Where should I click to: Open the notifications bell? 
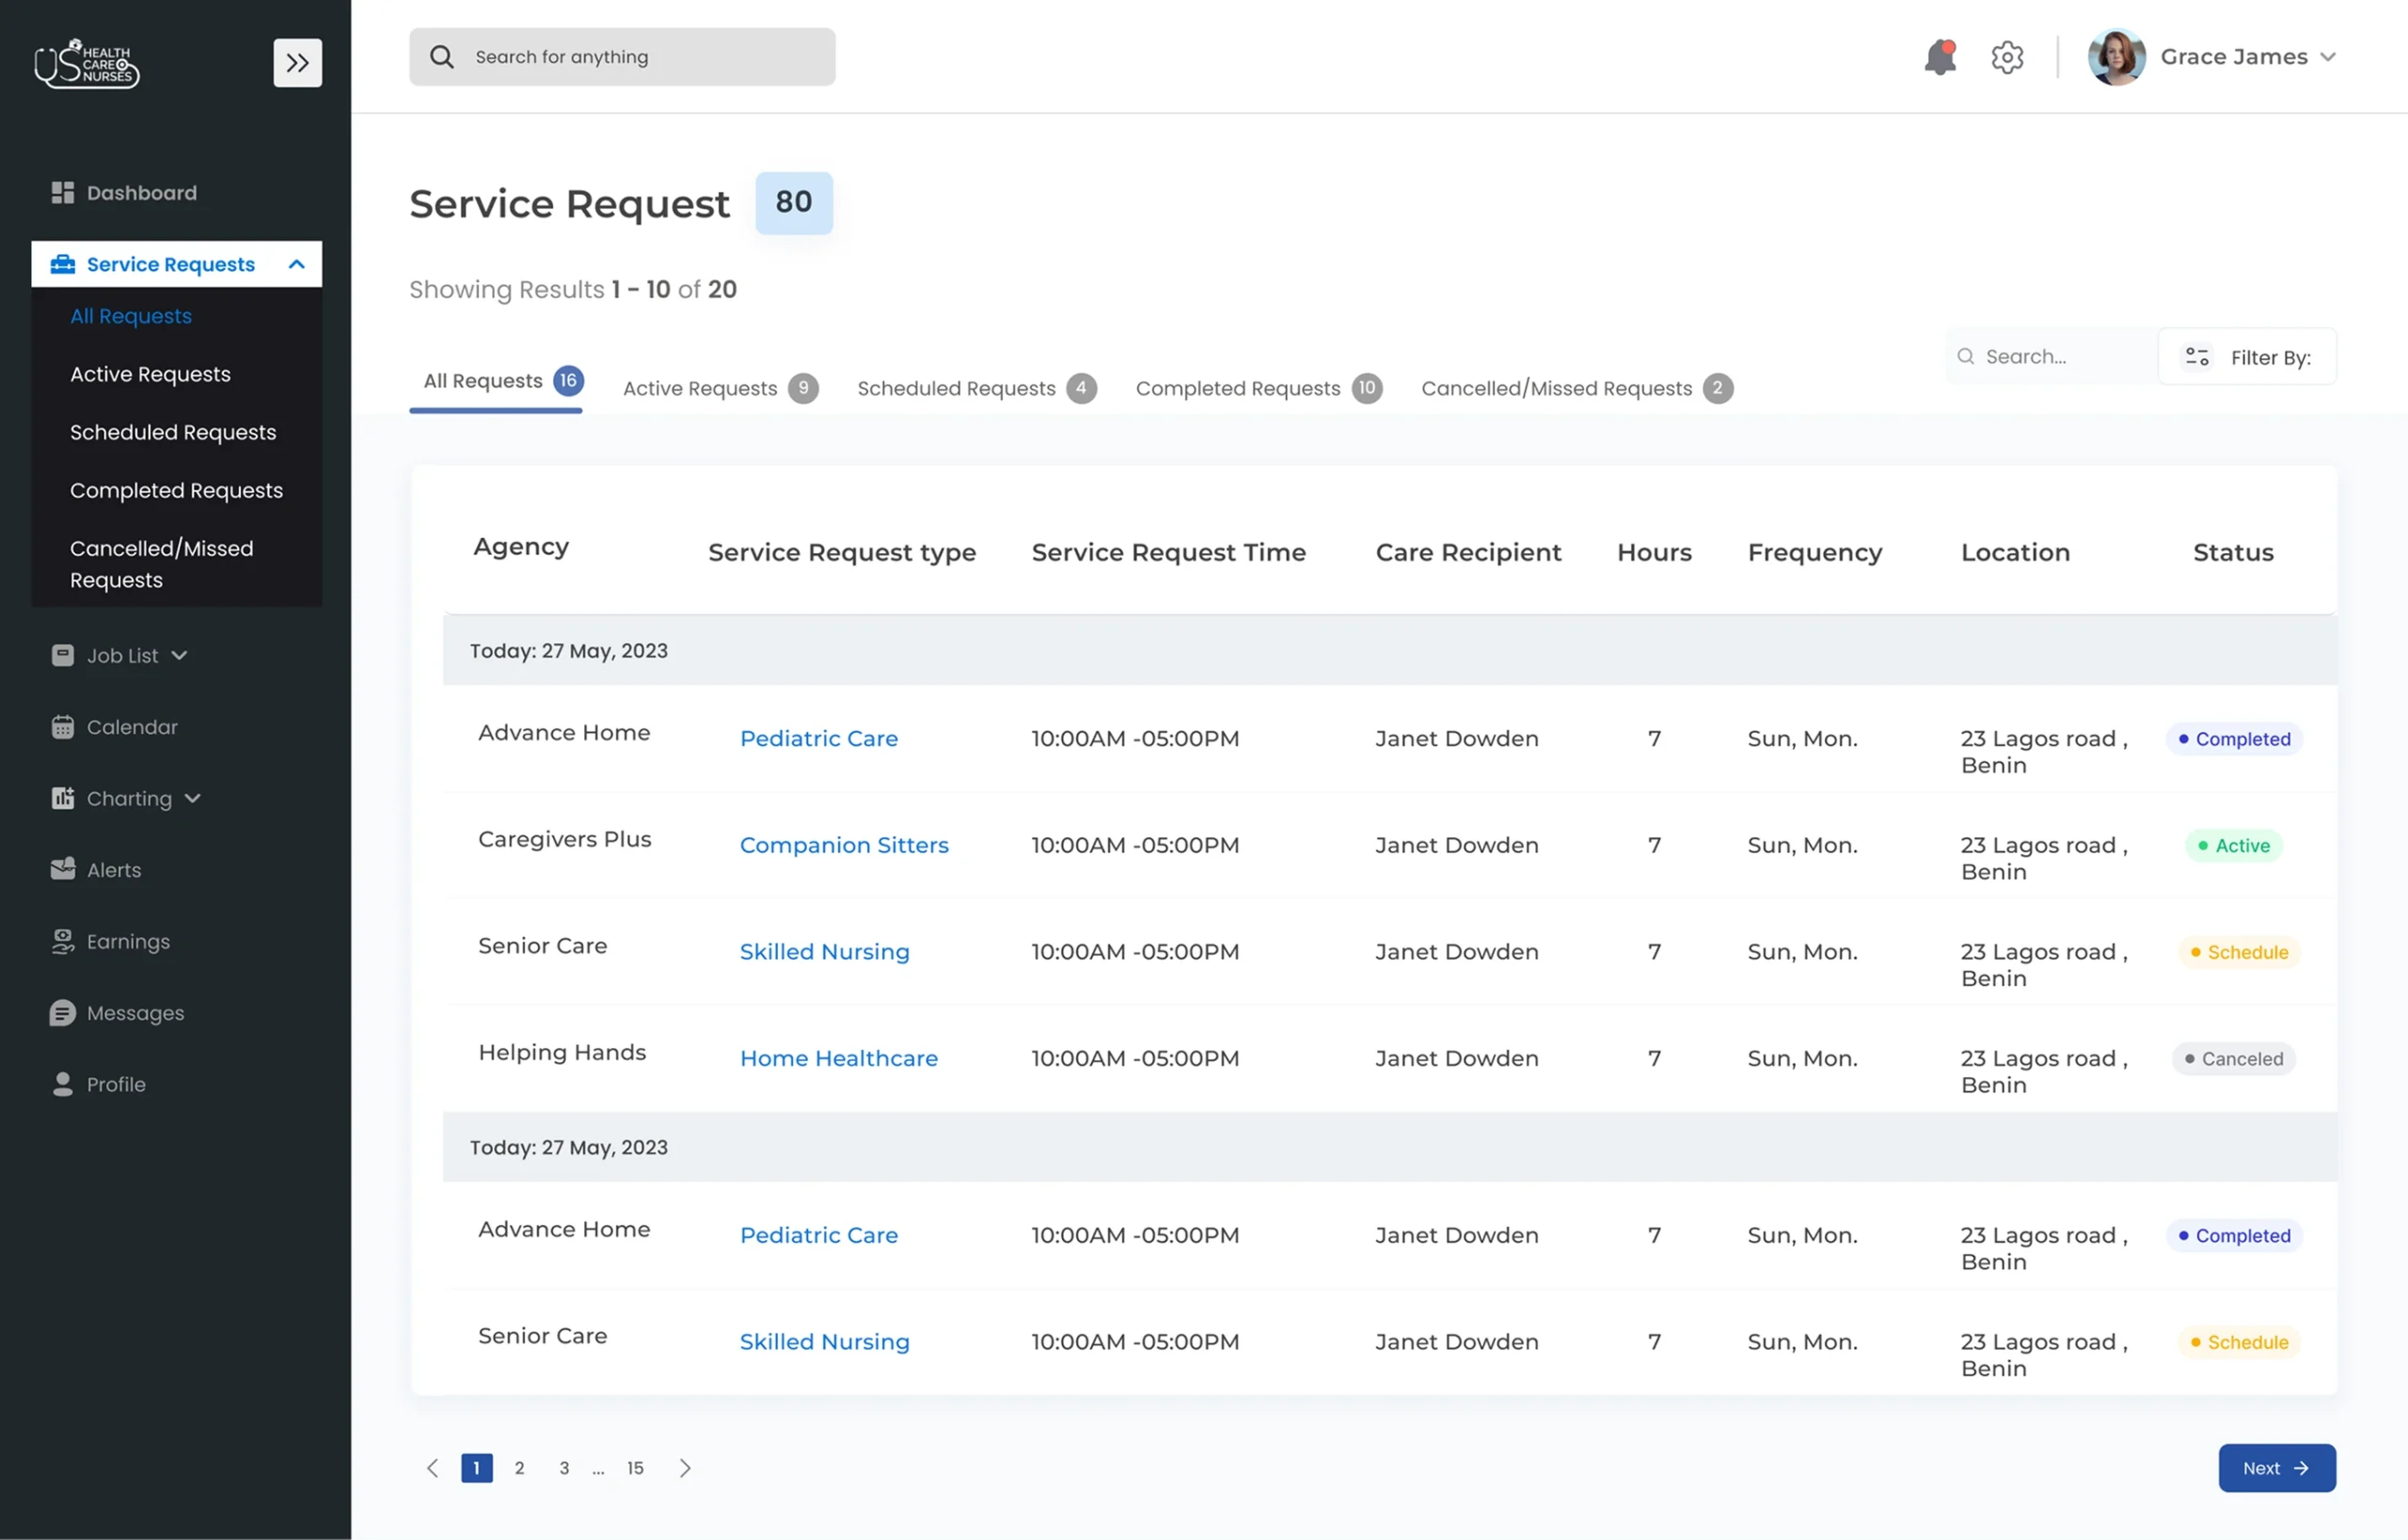[1941, 57]
